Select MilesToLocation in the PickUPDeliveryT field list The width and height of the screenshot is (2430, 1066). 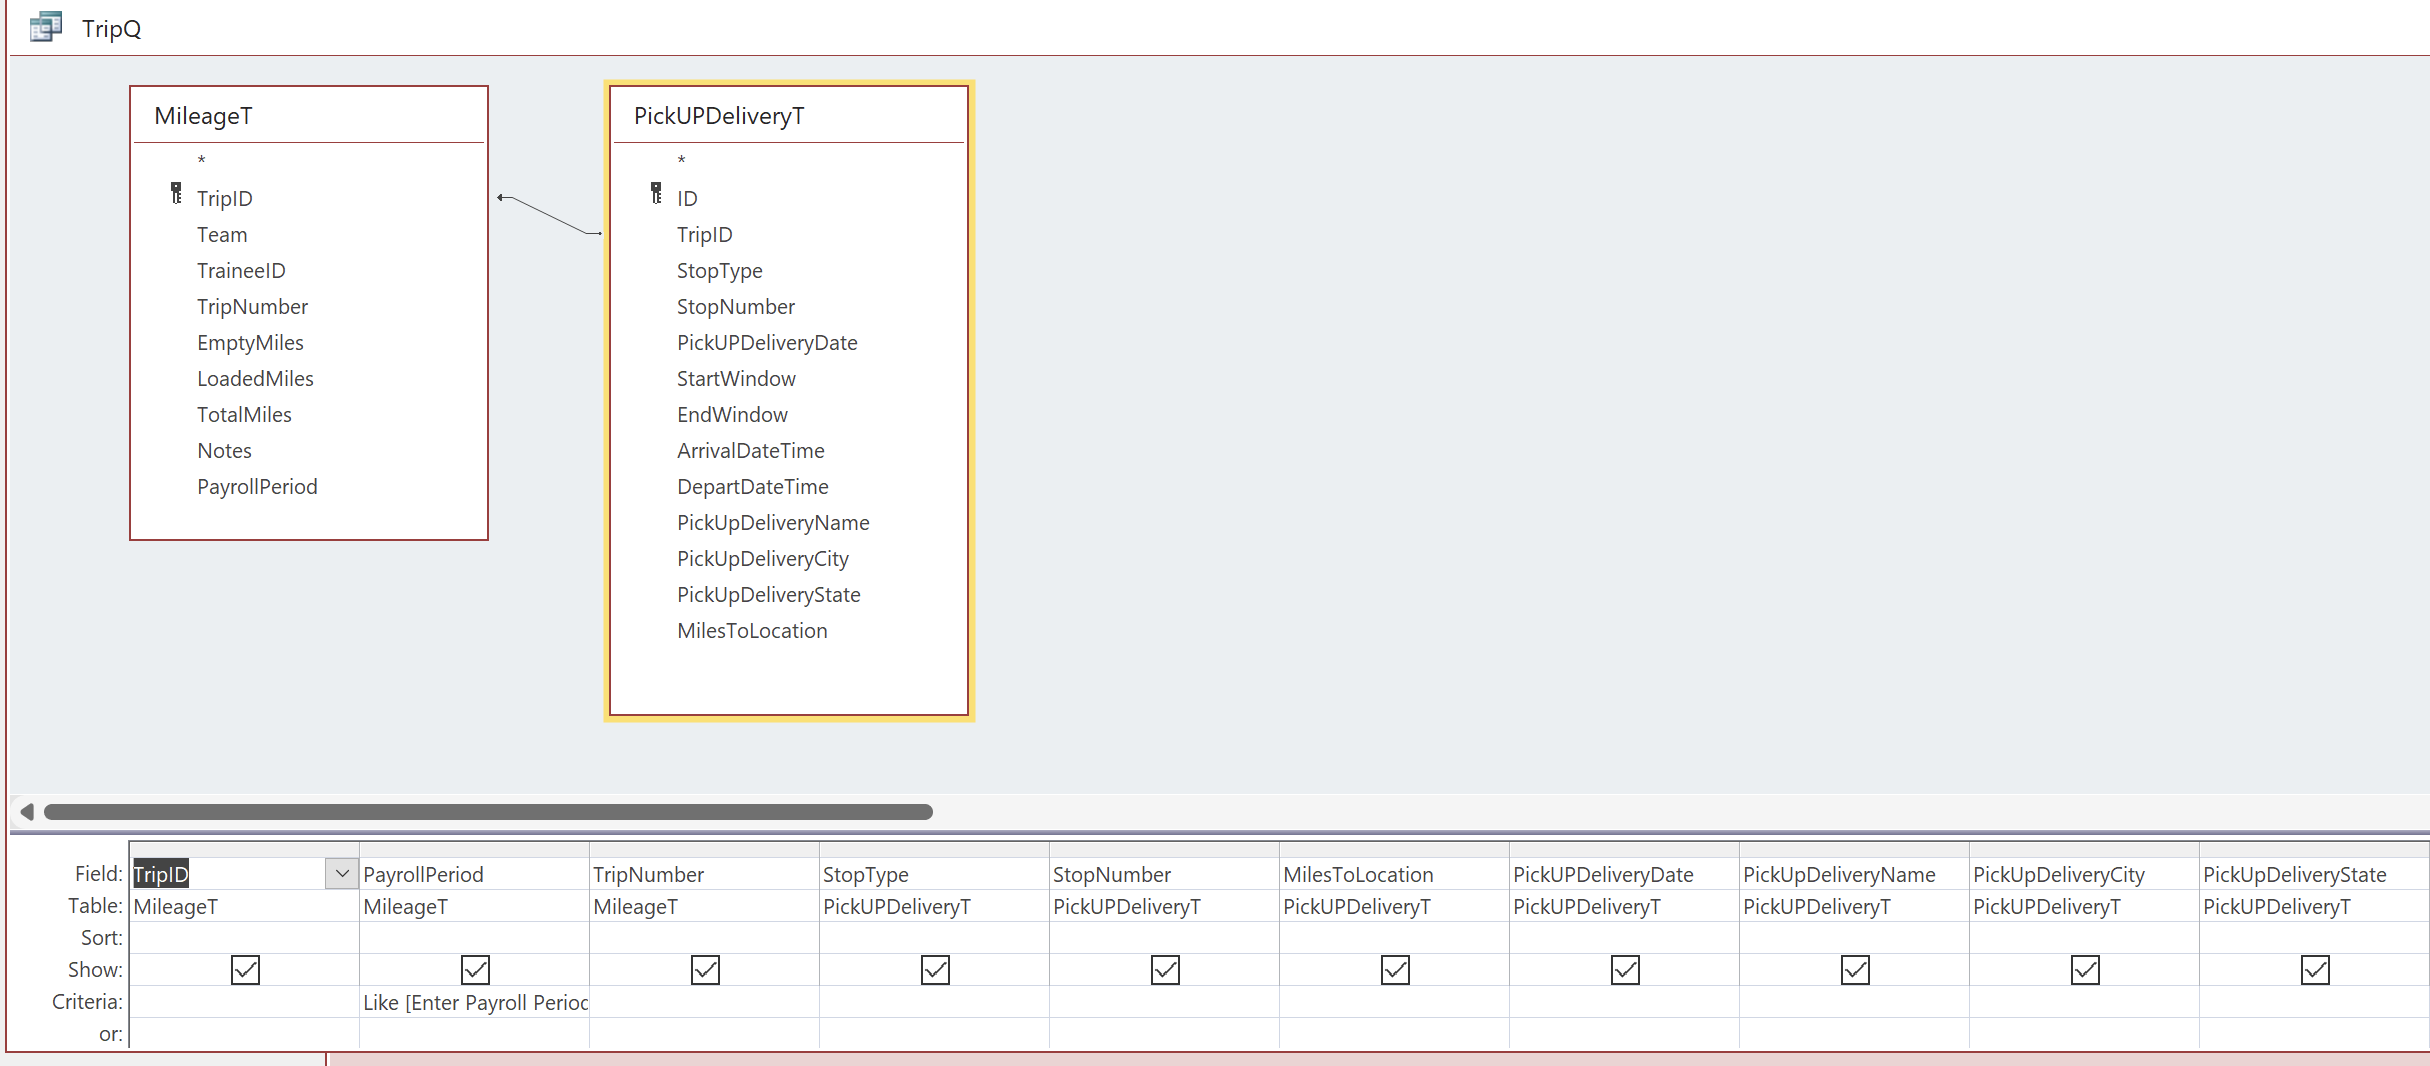pos(752,631)
